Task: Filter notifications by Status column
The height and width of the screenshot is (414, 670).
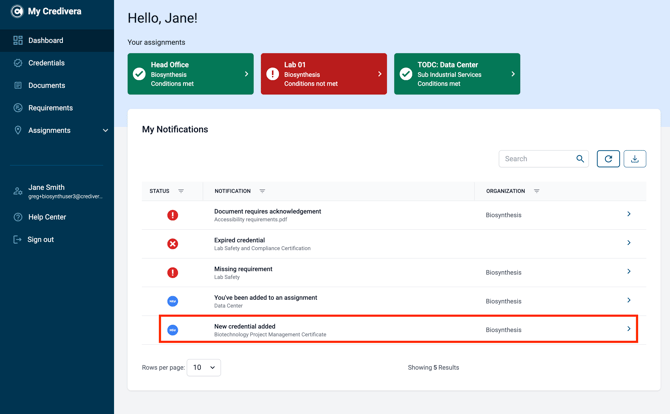Action: pyautogui.click(x=181, y=191)
